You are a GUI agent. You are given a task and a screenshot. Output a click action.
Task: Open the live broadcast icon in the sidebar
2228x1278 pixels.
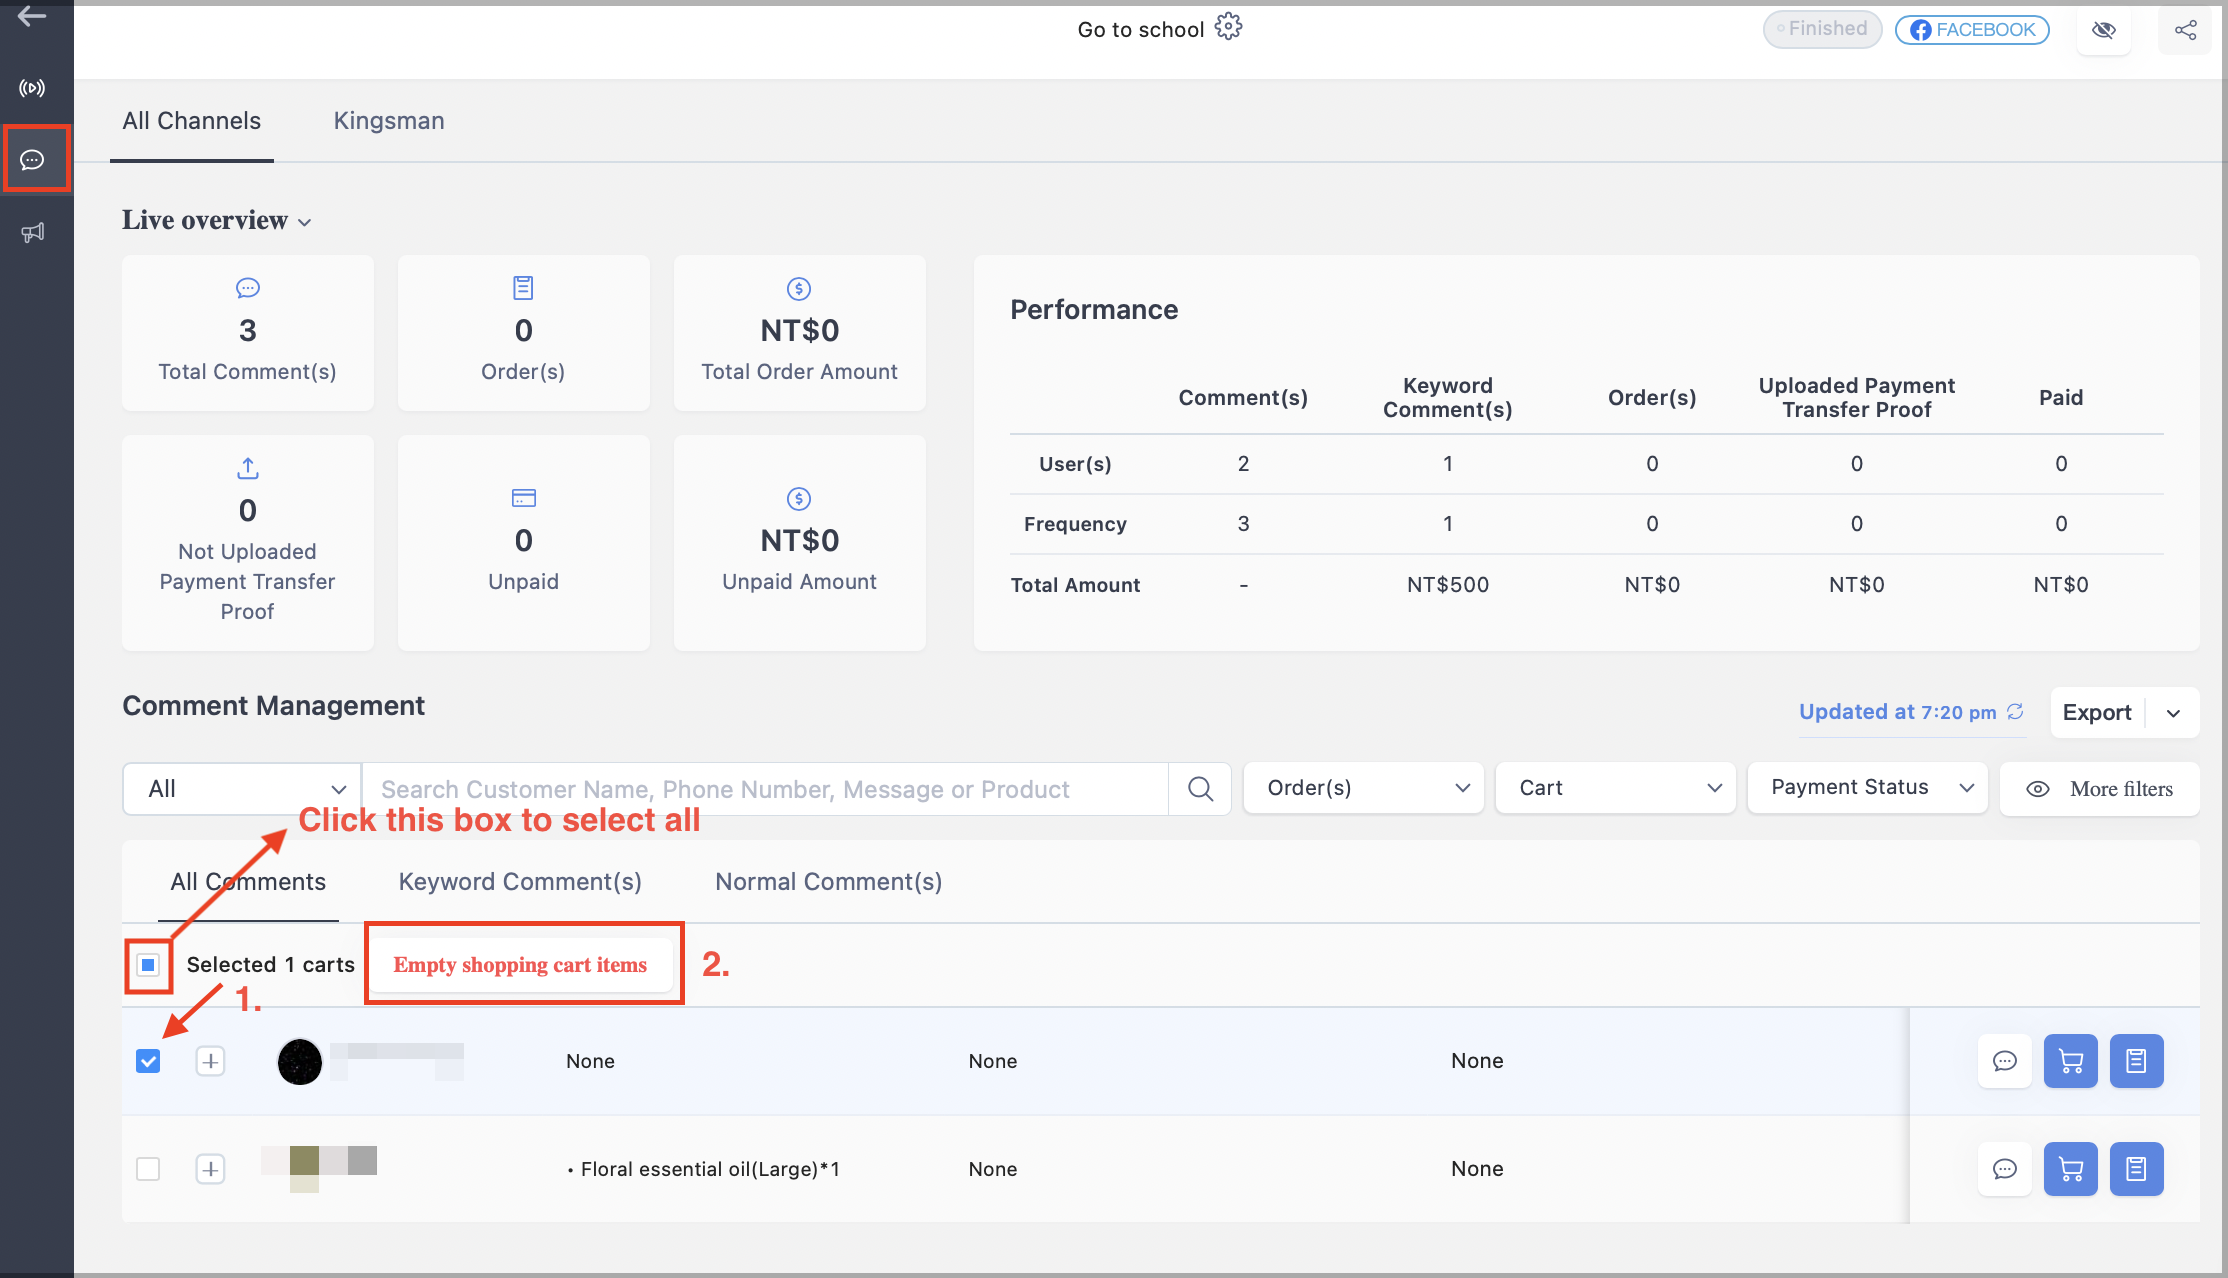(33, 88)
